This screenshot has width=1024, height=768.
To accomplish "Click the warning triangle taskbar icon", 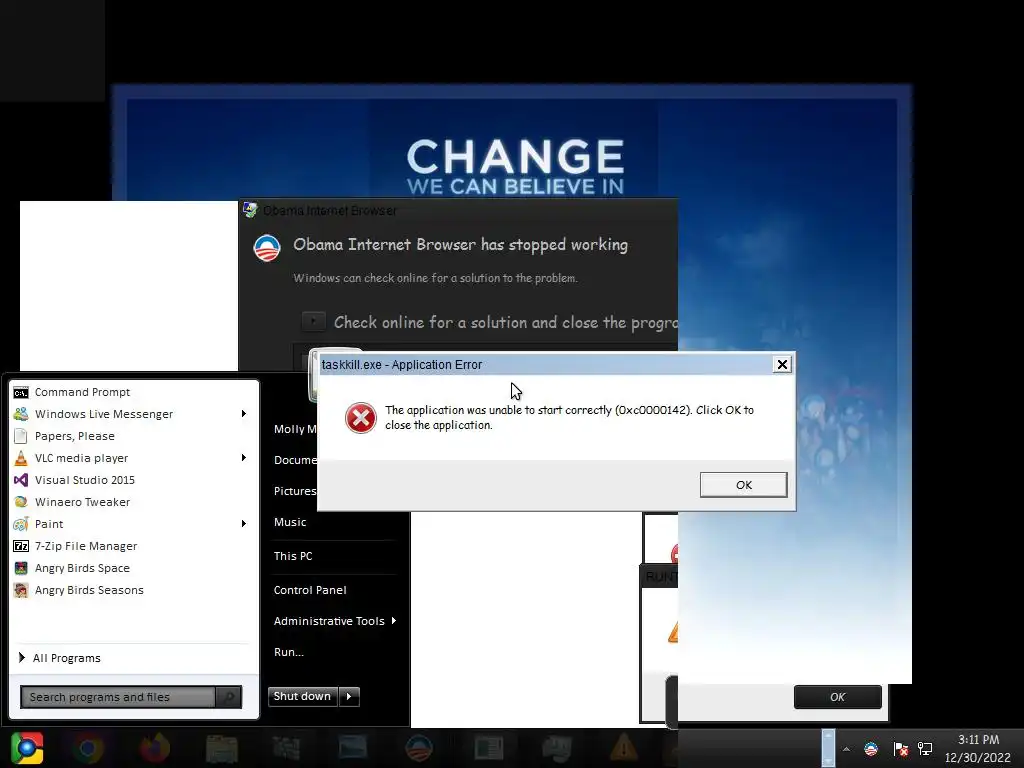I will [623, 748].
